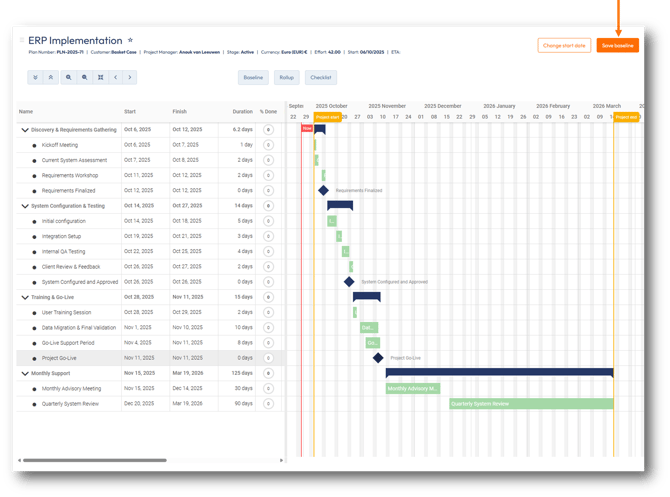This screenshot has width=670, height=497.
Task: Collapse the Monthly Support group
Action: [x=25, y=373]
